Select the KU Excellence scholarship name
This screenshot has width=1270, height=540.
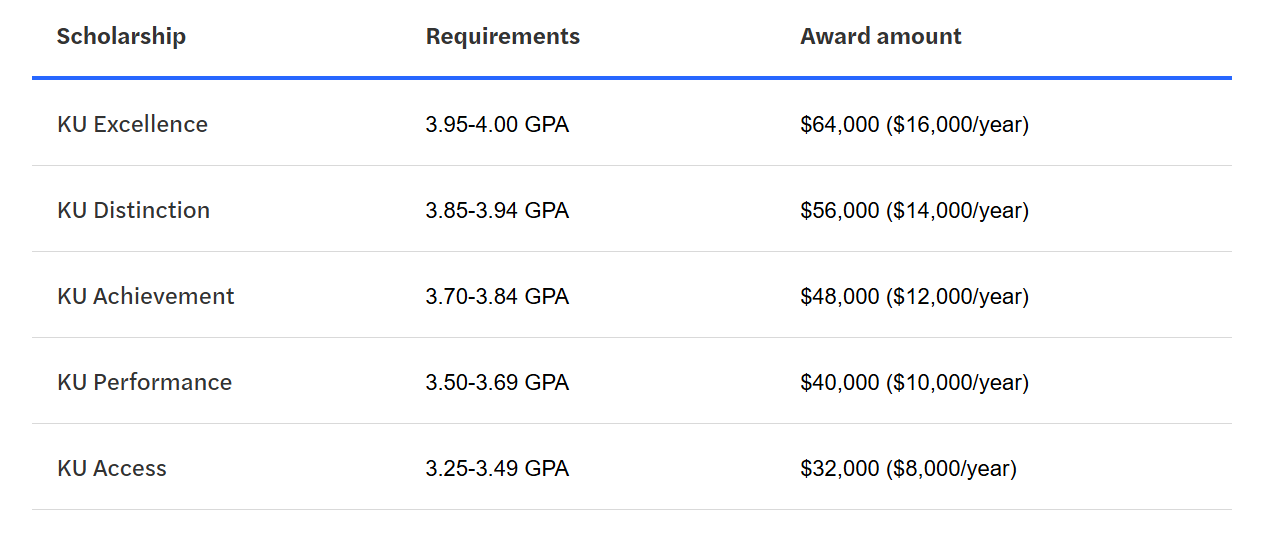(133, 124)
